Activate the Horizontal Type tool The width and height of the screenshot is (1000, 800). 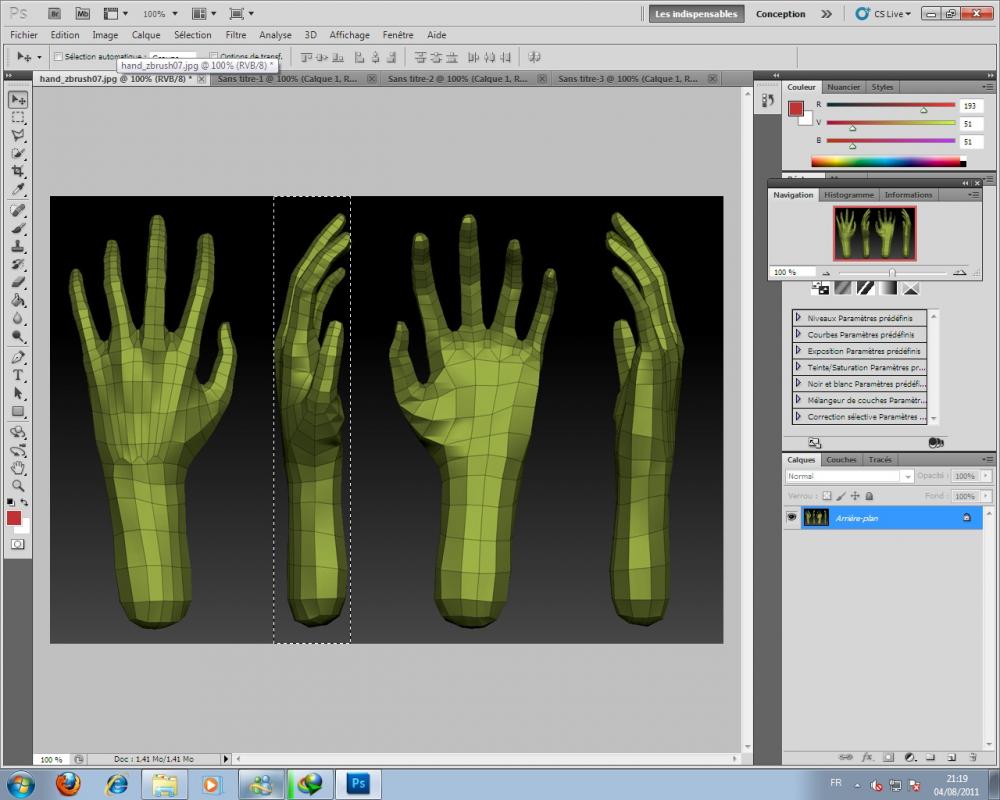[x=18, y=375]
